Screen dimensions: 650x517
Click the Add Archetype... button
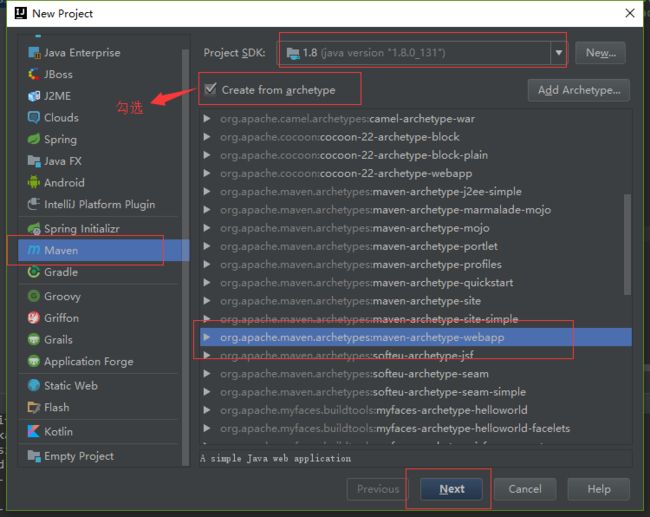[579, 90]
